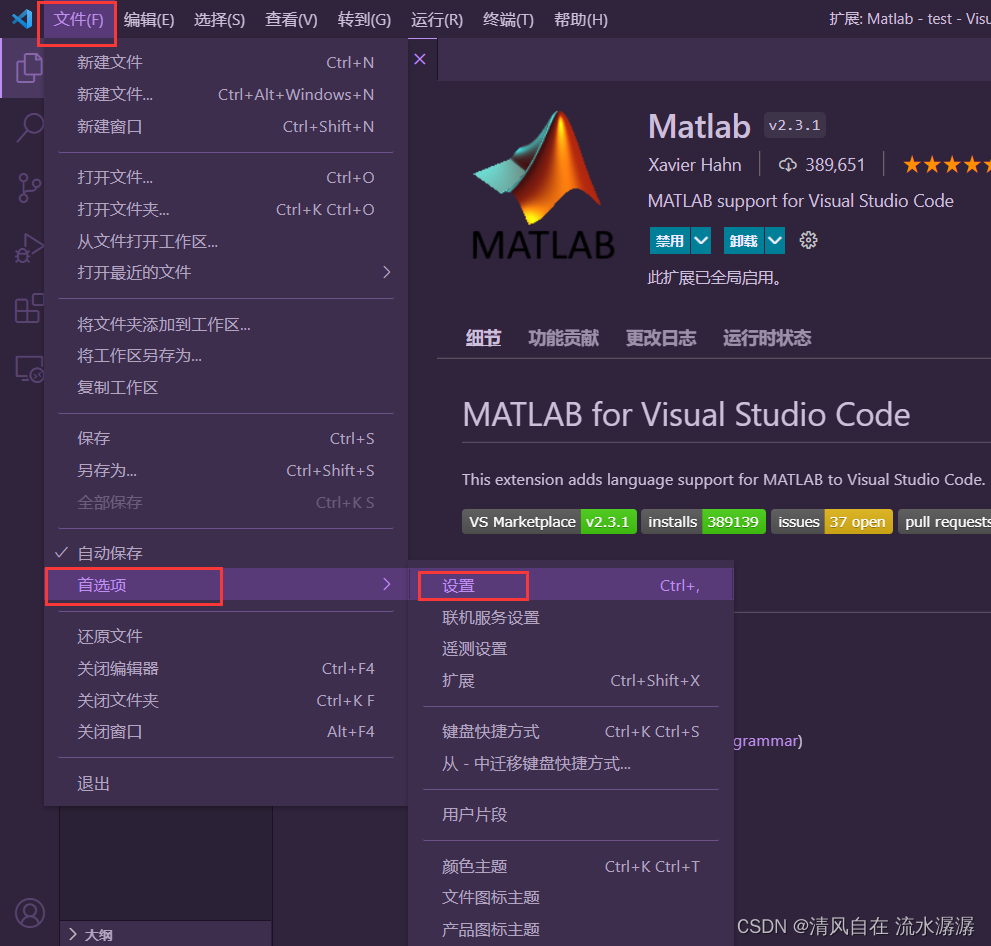Image resolution: width=991 pixels, height=946 pixels.
Task: Expand the dropdown arrow beside 卸载
Action: pyautogui.click(x=774, y=241)
